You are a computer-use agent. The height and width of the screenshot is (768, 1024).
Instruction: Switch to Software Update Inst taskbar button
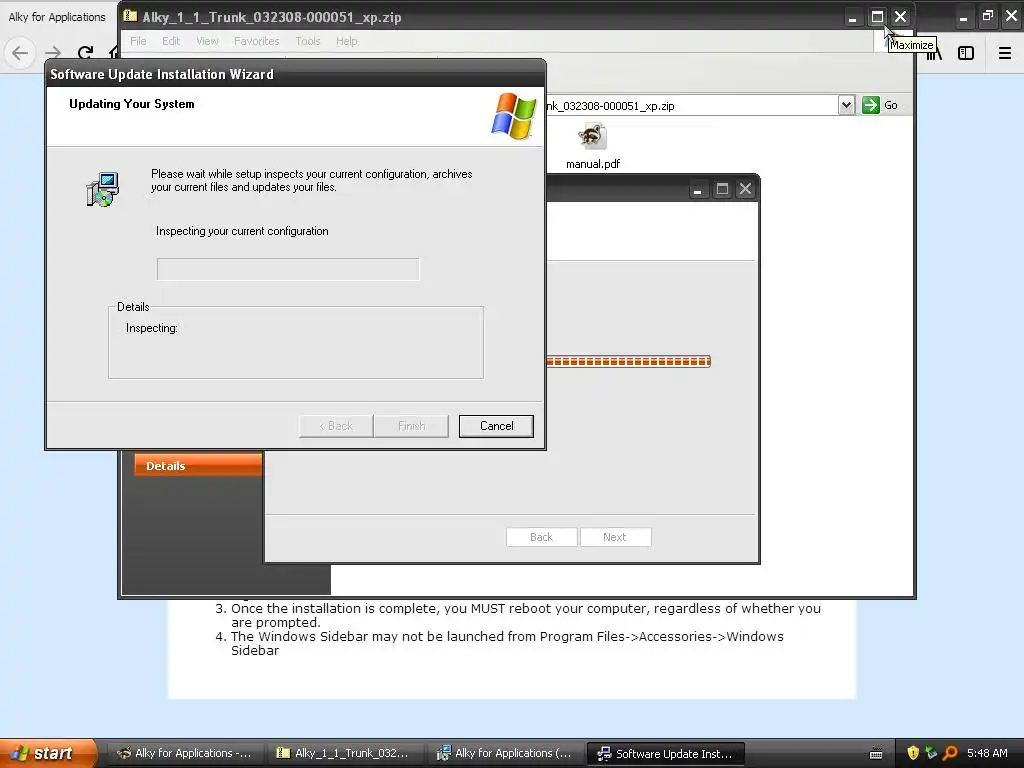pos(665,753)
